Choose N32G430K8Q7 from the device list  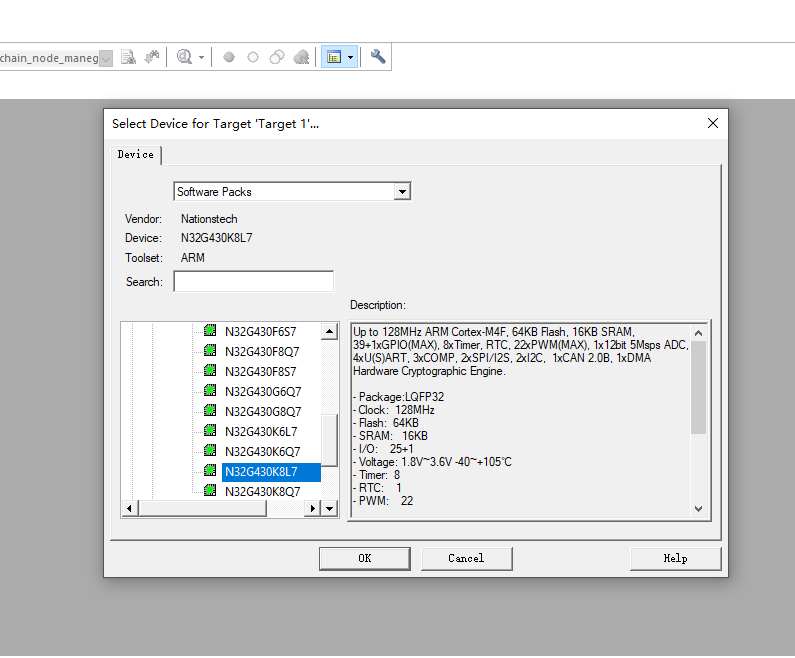tap(262, 491)
